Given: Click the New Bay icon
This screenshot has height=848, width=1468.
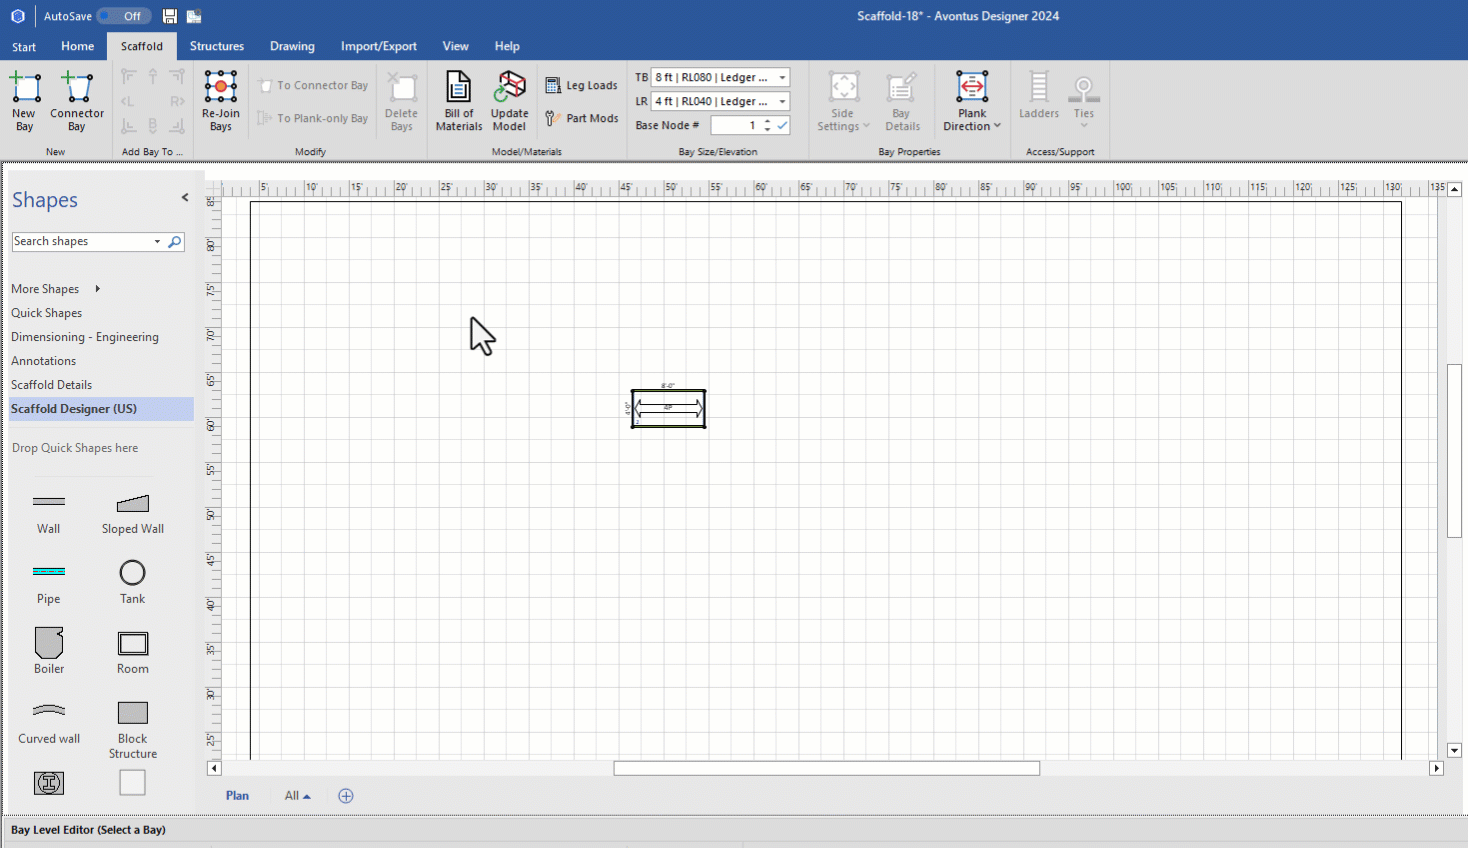Looking at the screenshot, I should [25, 88].
